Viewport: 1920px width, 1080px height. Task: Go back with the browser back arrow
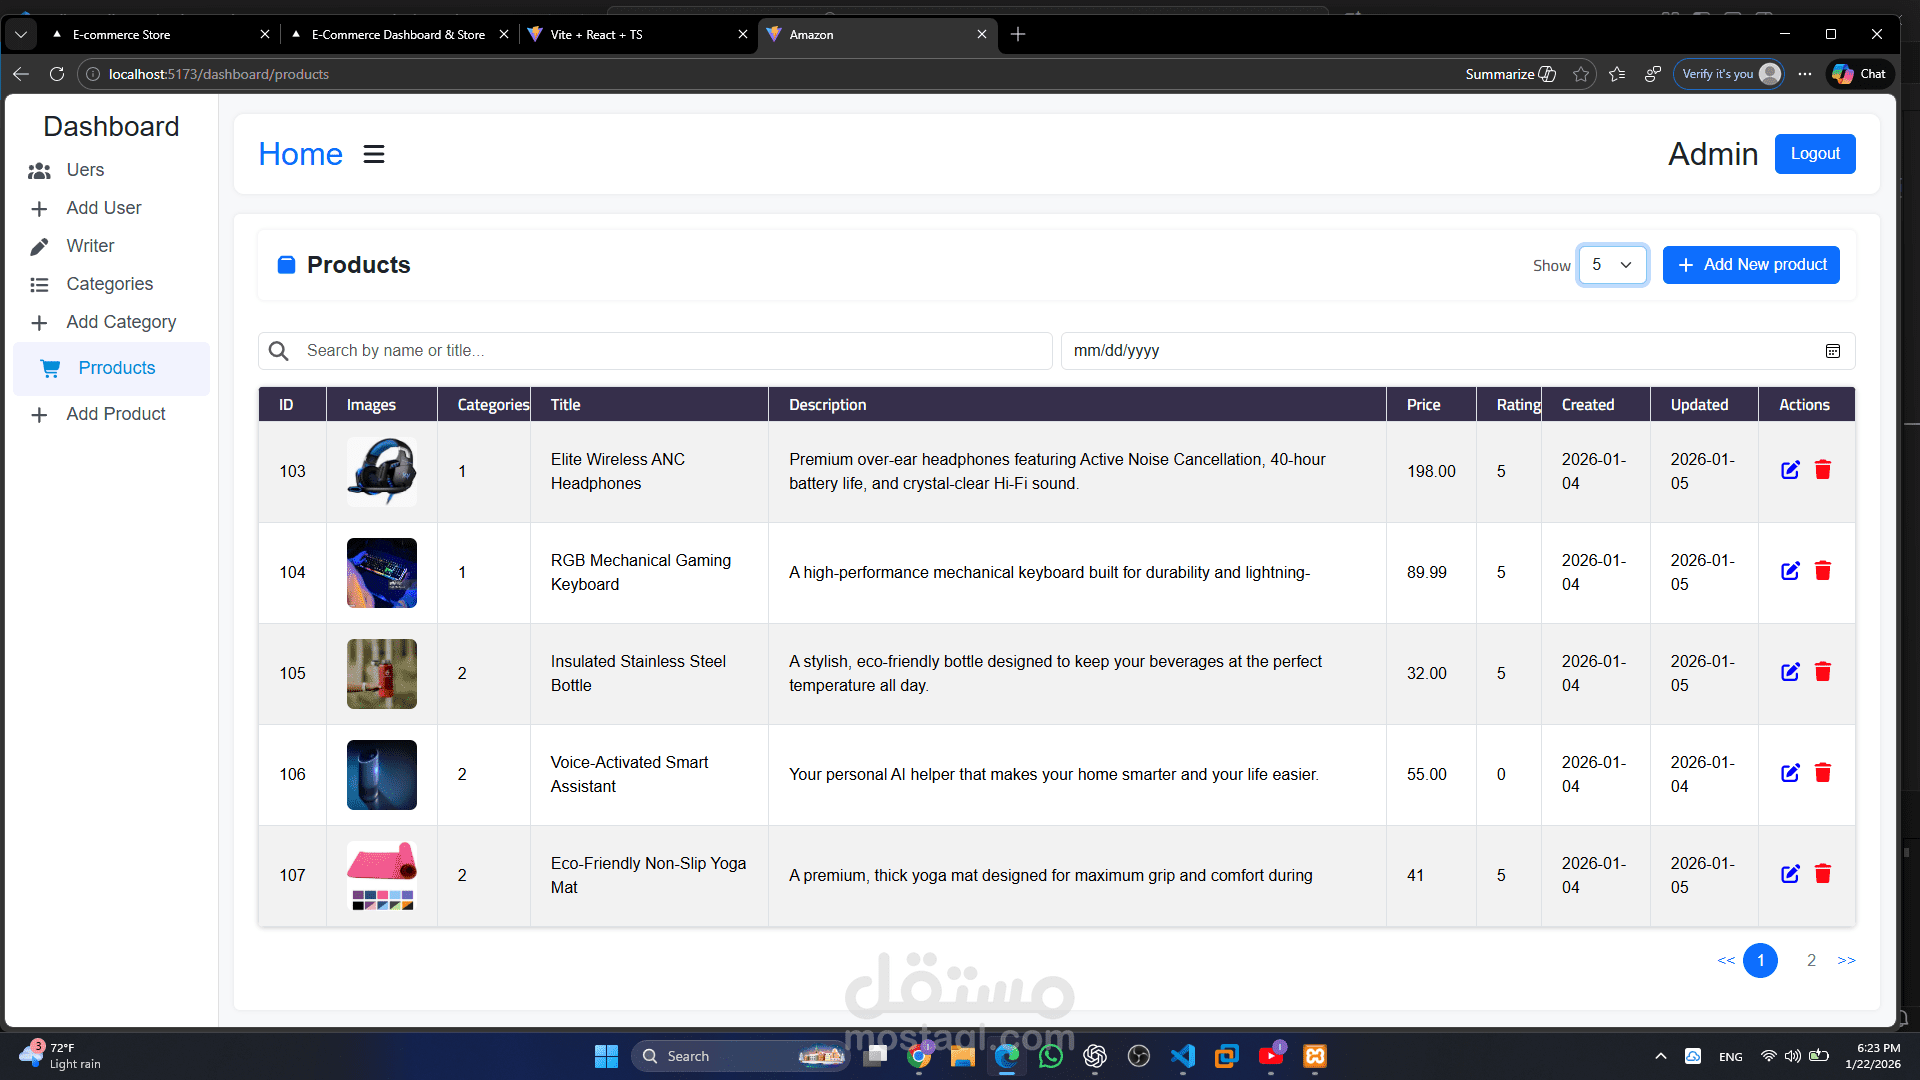(21, 74)
